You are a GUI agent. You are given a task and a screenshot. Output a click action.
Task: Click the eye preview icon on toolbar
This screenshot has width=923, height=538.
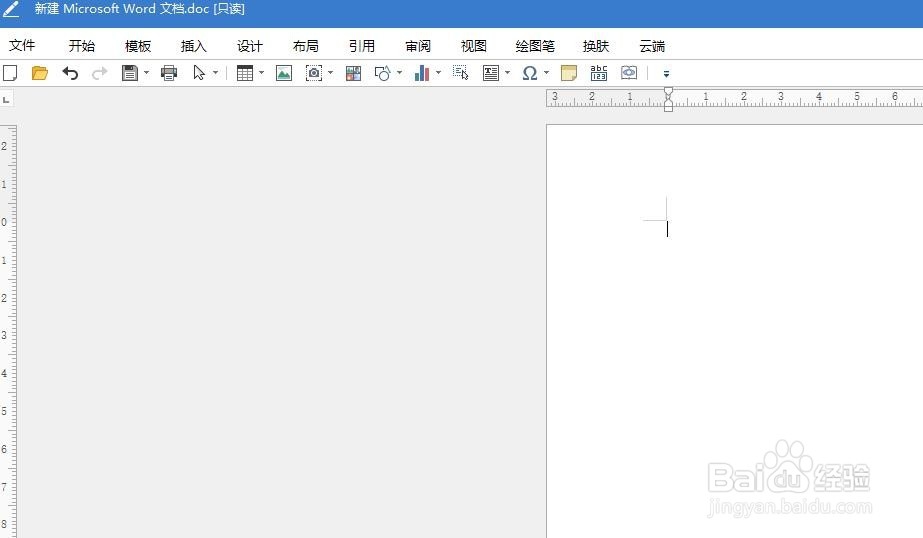[629, 73]
